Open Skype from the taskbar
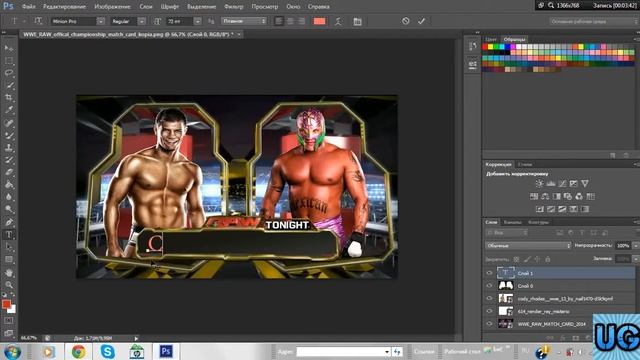Screen dimensions: 640x360 coord(107,351)
